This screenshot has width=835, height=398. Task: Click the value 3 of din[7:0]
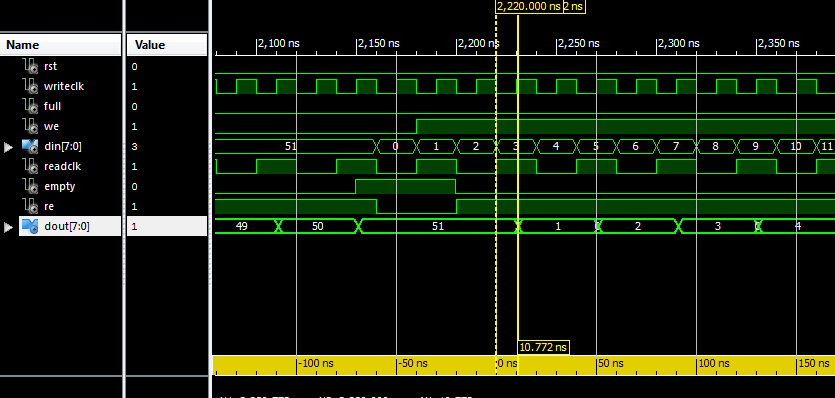[x=134, y=147]
